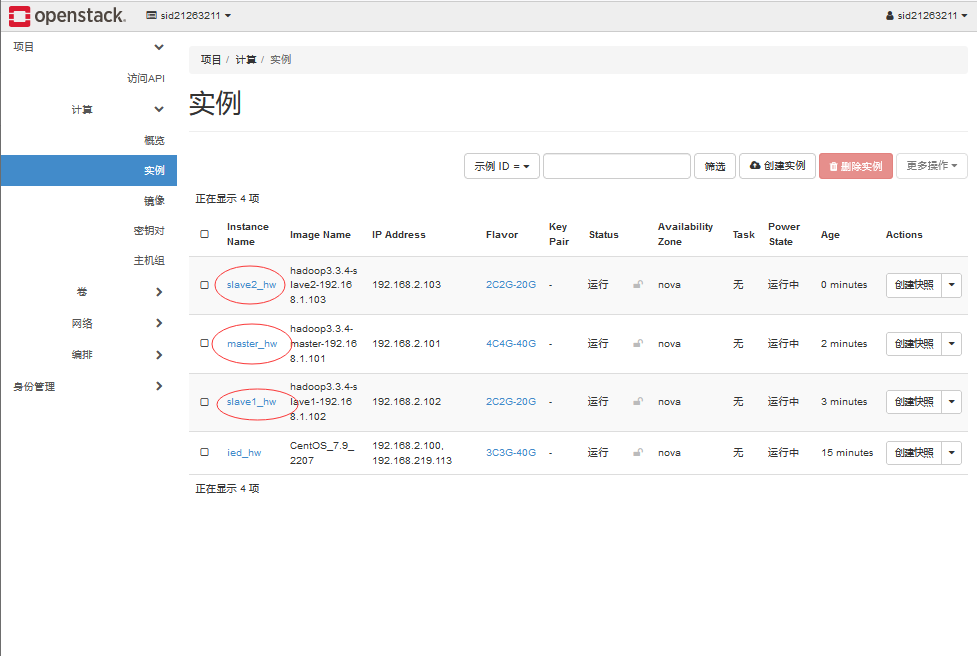Click 创建快照 for slave1_hw
The width and height of the screenshot is (977, 656).
(x=914, y=402)
